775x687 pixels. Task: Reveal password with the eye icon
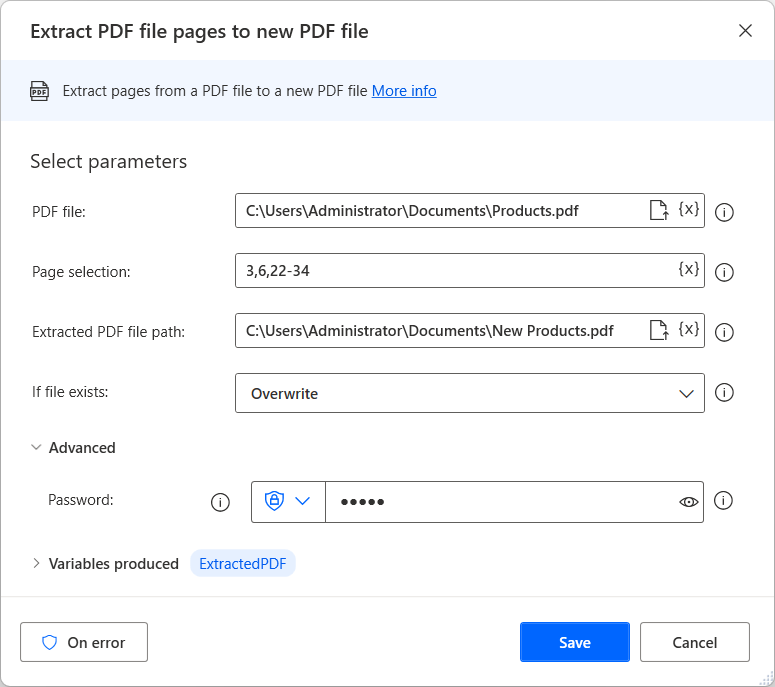tap(689, 502)
